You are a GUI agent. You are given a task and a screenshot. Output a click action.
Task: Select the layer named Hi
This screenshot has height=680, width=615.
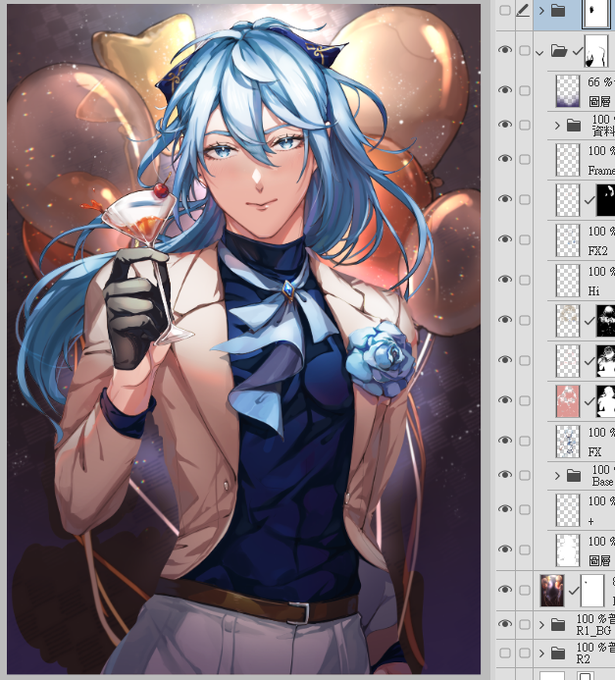(594, 291)
